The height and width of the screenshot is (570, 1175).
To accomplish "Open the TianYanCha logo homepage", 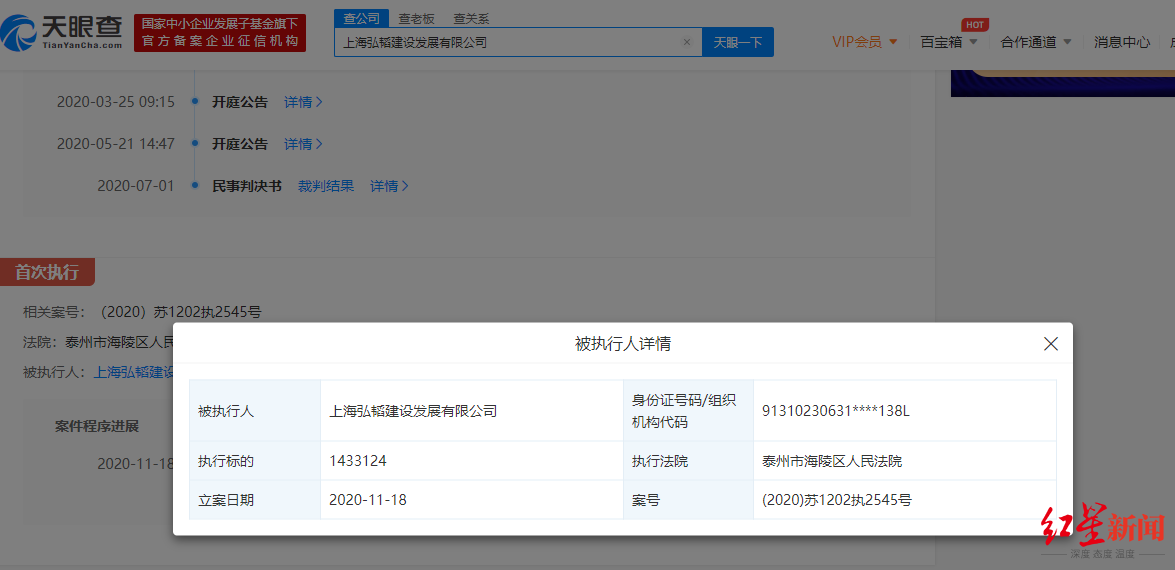I will coord(61,31).
